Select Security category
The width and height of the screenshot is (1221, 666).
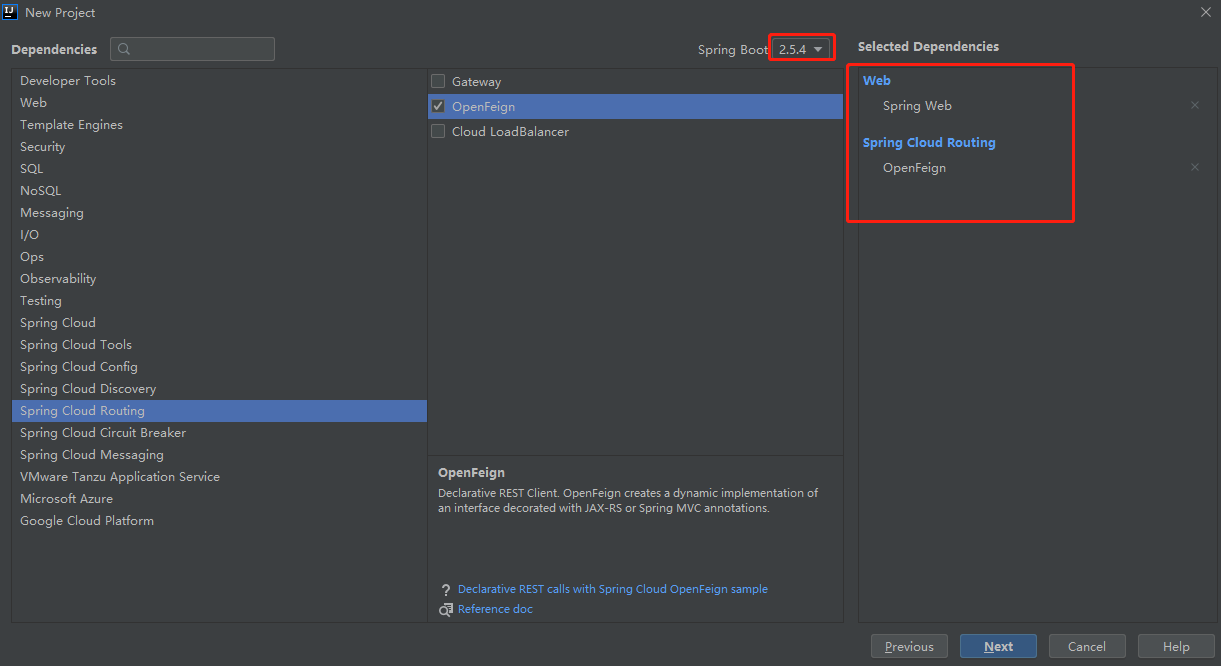pos(219,147)
